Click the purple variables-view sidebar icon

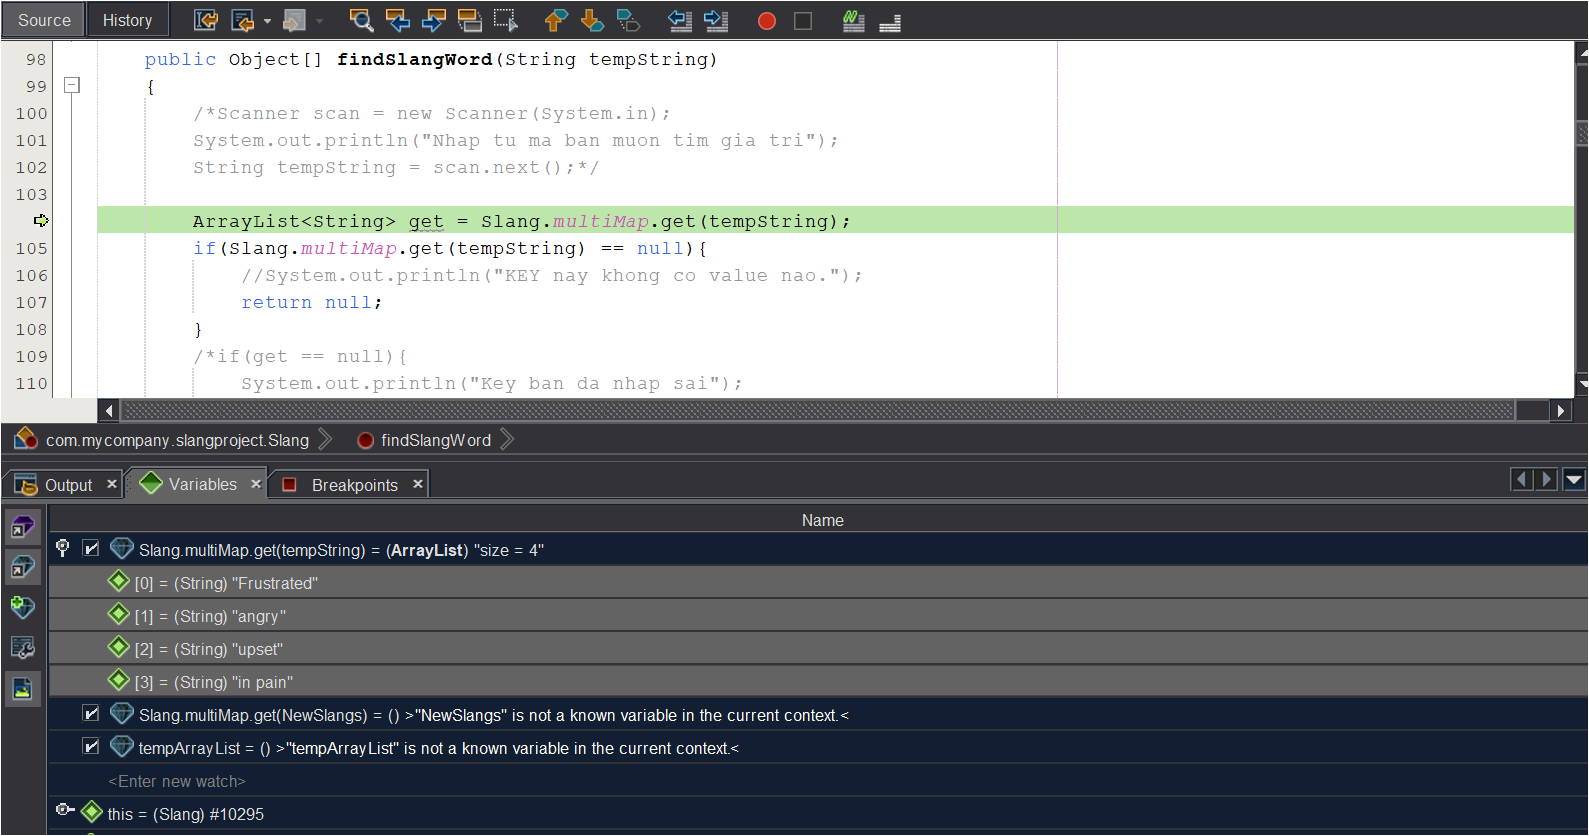(23, 526)
